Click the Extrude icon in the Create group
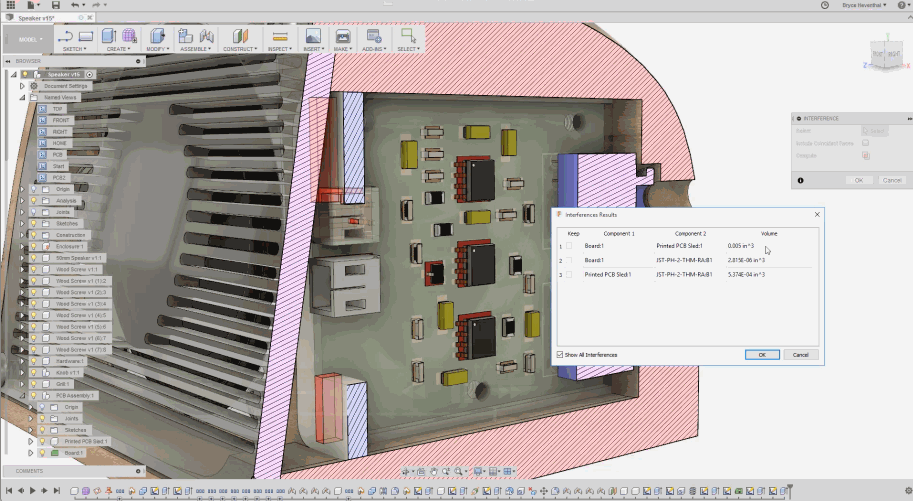 [x=109, y=36]
